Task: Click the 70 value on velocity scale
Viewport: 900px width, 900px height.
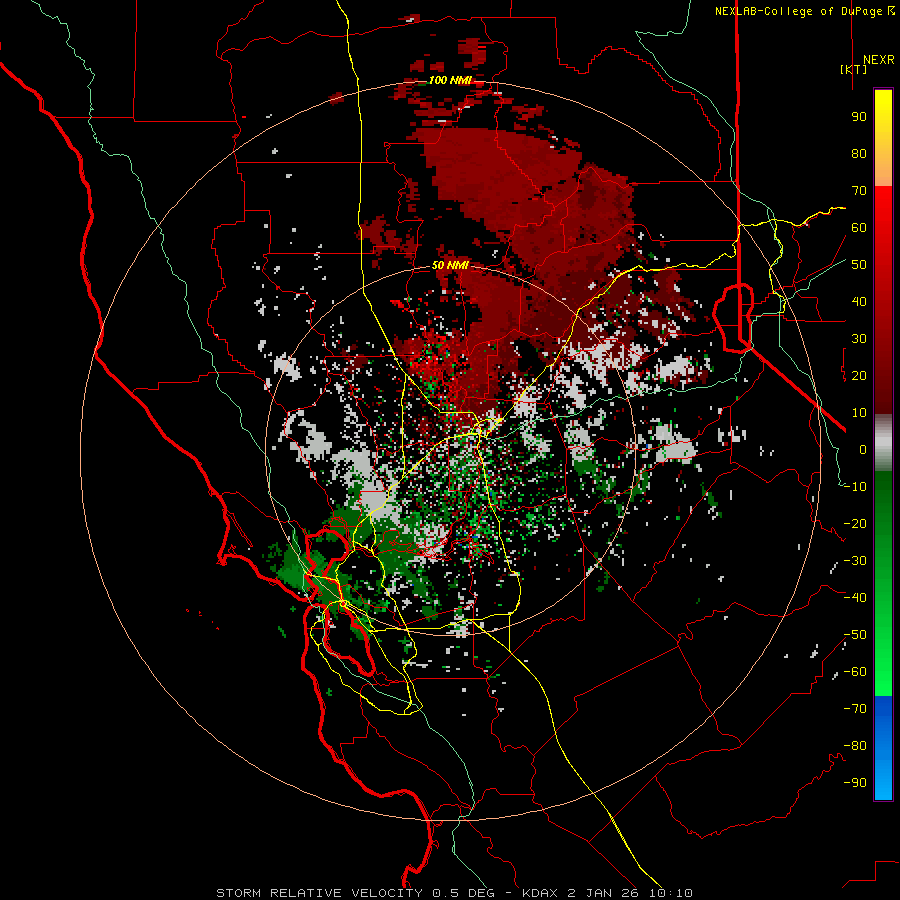Action: coord(859,191)
